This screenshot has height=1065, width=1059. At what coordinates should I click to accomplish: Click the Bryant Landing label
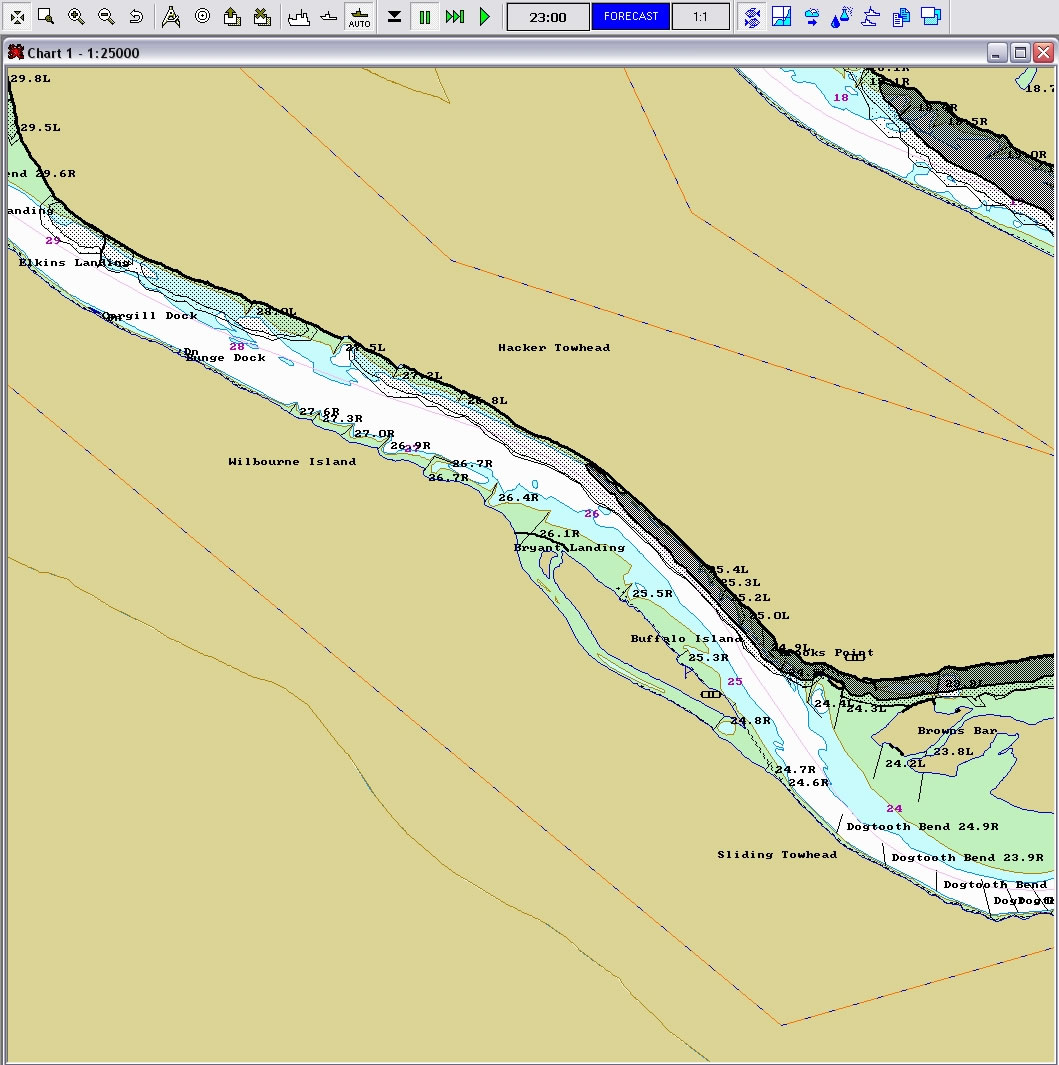click(x=569, y=547)
